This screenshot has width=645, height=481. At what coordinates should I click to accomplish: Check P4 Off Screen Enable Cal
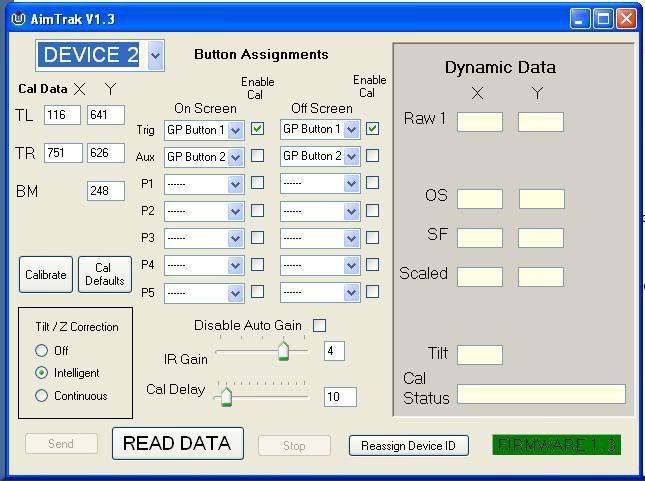(372, 265)
